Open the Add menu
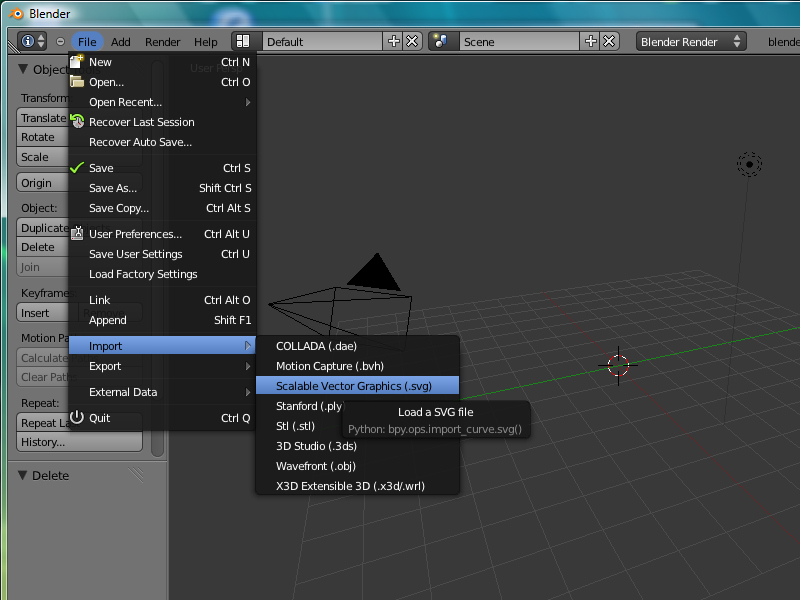 [x=121, y=42]
